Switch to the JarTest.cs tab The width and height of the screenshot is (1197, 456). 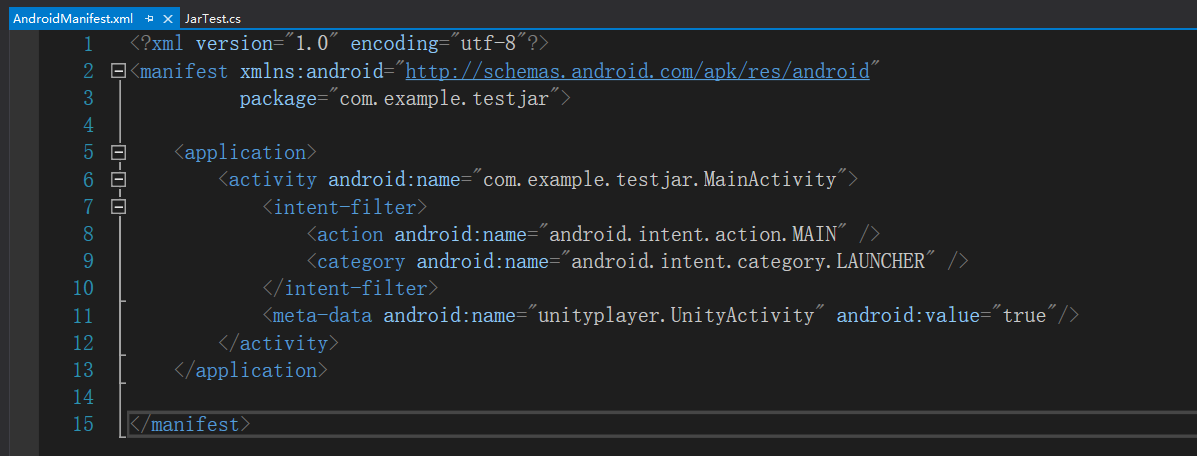point(213,18)
